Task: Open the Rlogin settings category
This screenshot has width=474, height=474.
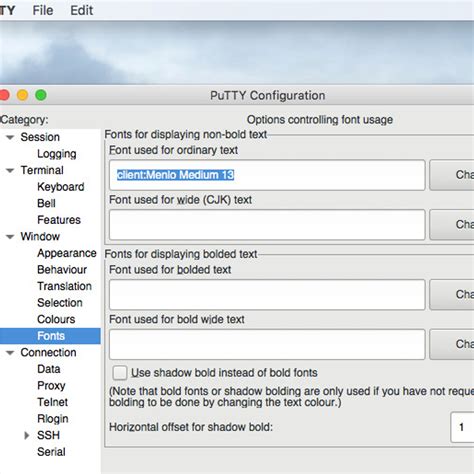Action: point(53,419)
